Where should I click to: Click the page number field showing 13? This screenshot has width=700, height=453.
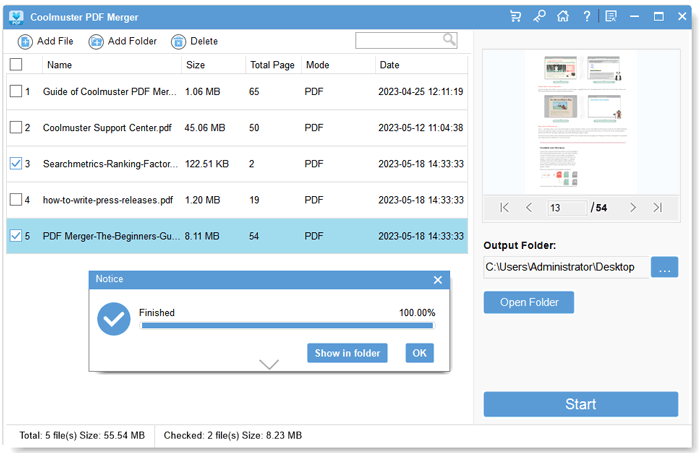[567, 208]
